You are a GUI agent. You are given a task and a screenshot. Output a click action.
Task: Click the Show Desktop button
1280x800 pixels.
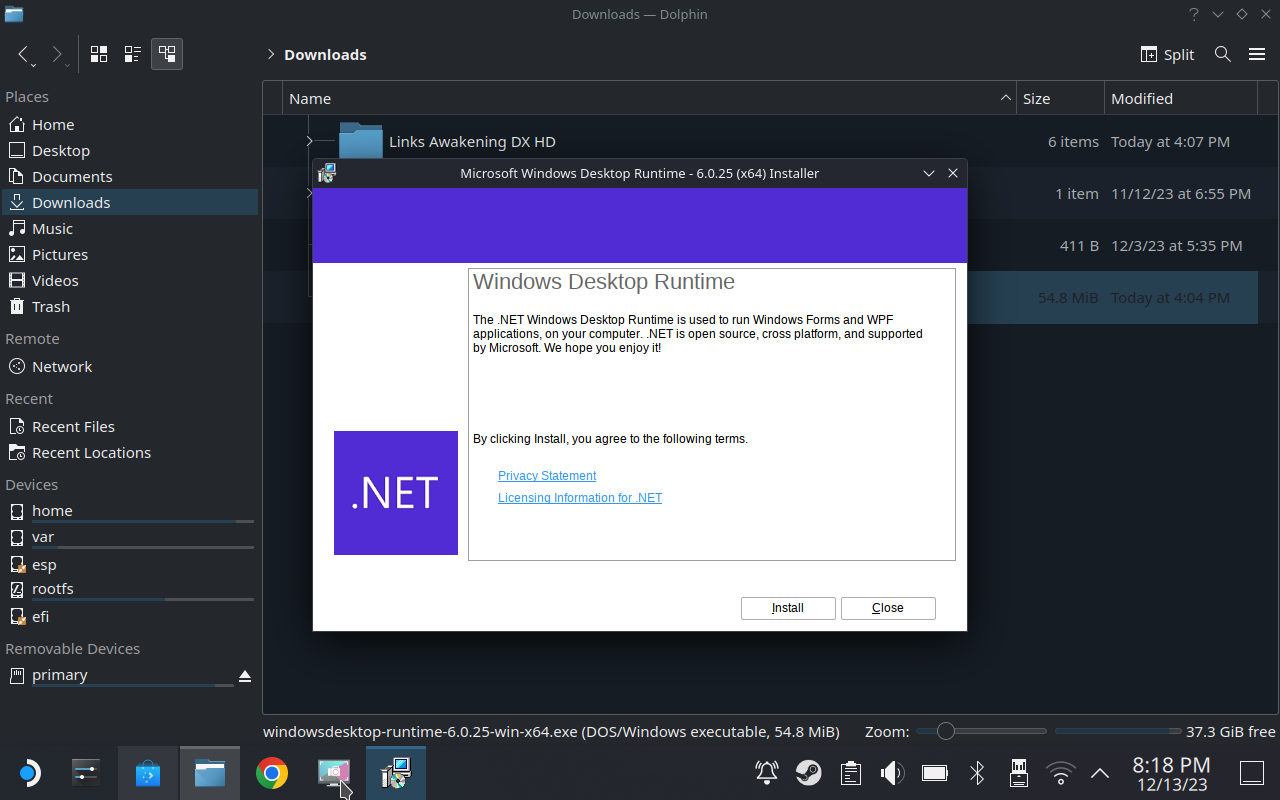[1252, 773]
